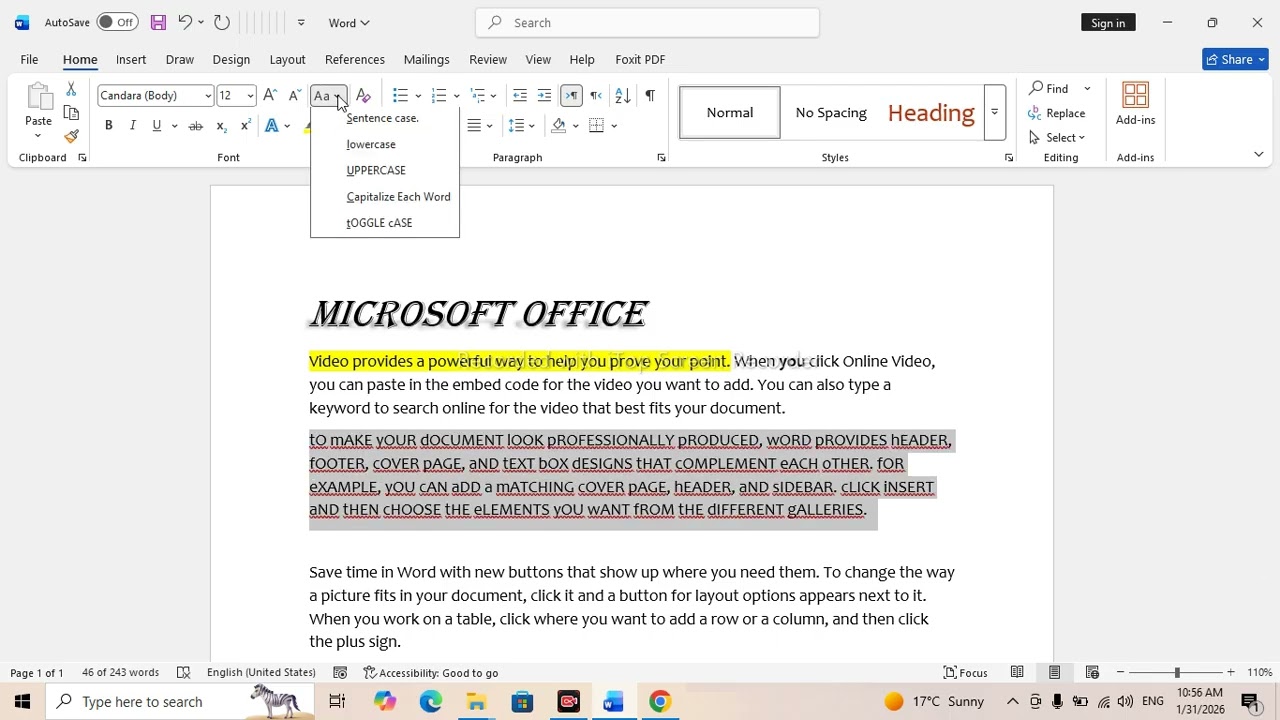Toggle Show/Hide paragraph marks

650,95
